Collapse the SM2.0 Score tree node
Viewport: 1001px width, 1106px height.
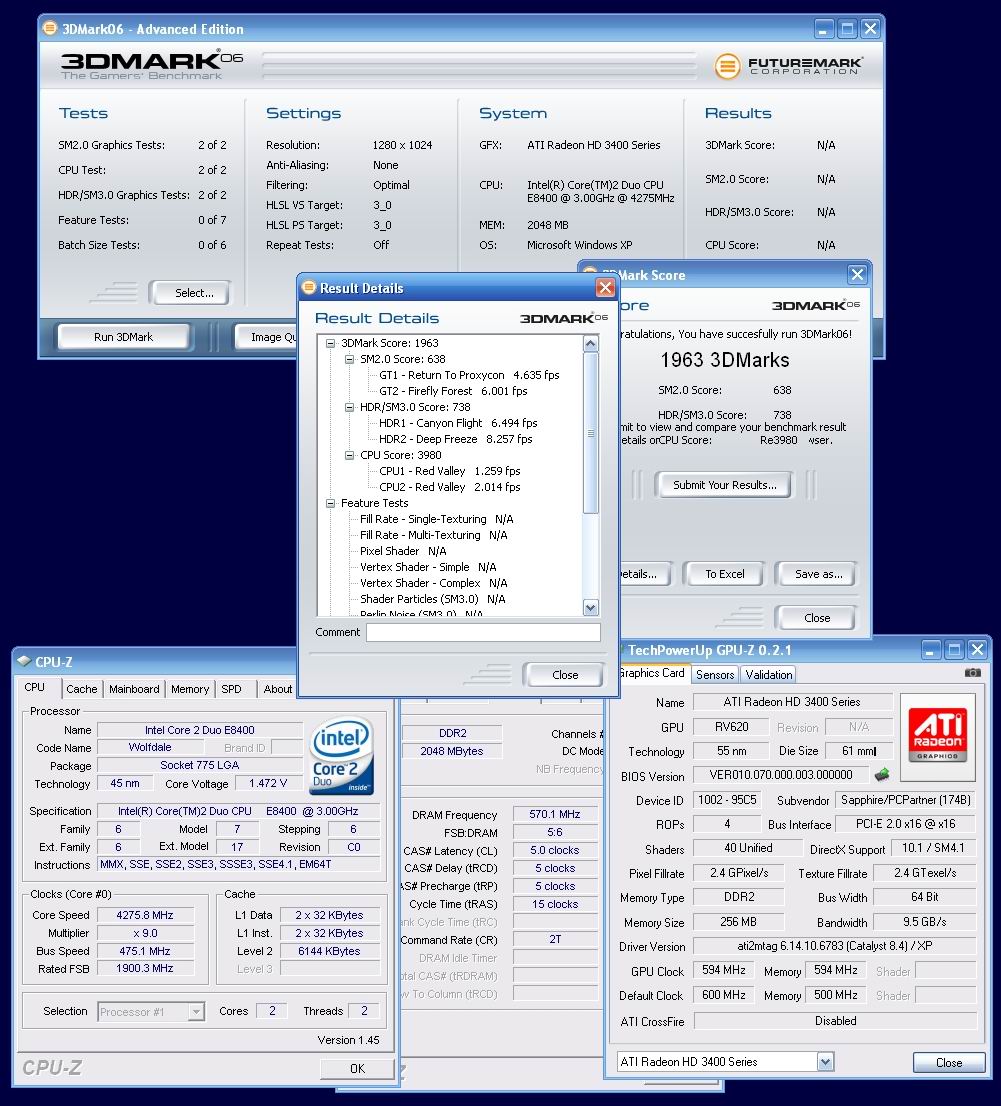click(x=349, y=359)
